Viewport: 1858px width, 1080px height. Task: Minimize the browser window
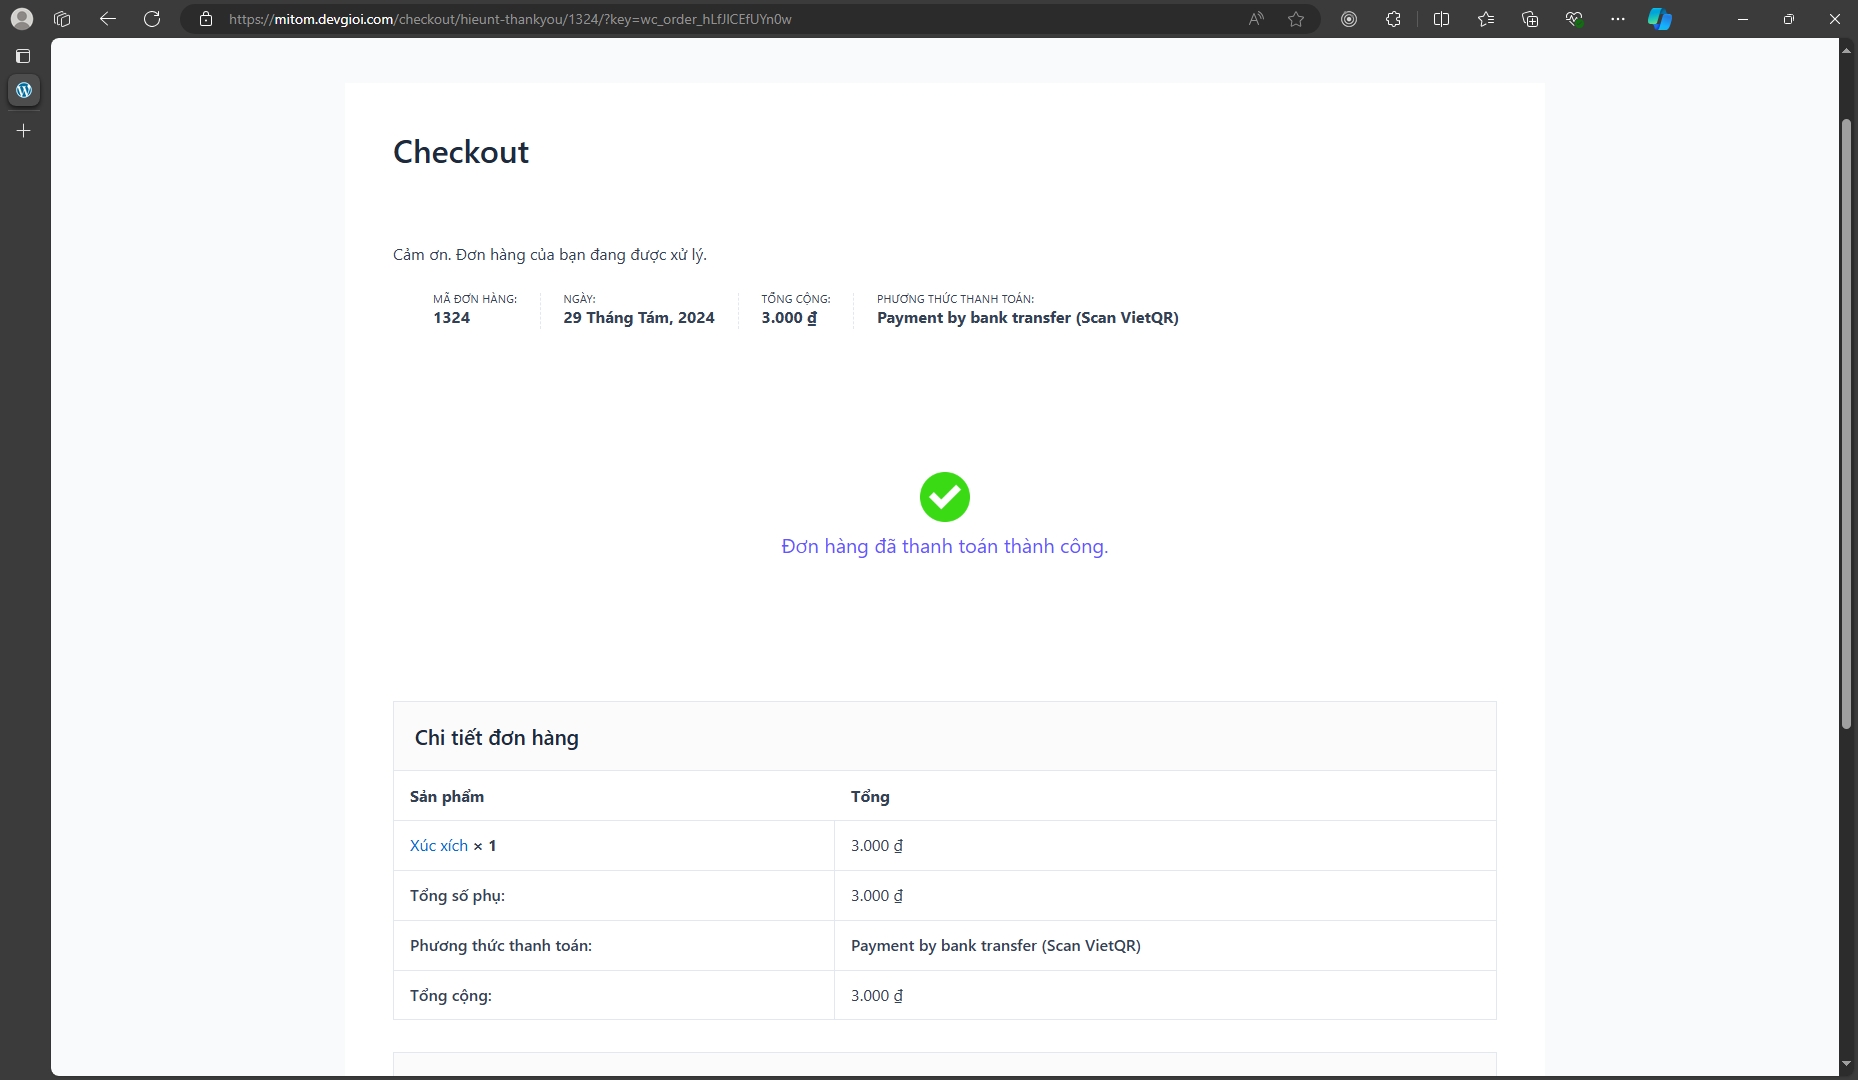(1743, 19)
